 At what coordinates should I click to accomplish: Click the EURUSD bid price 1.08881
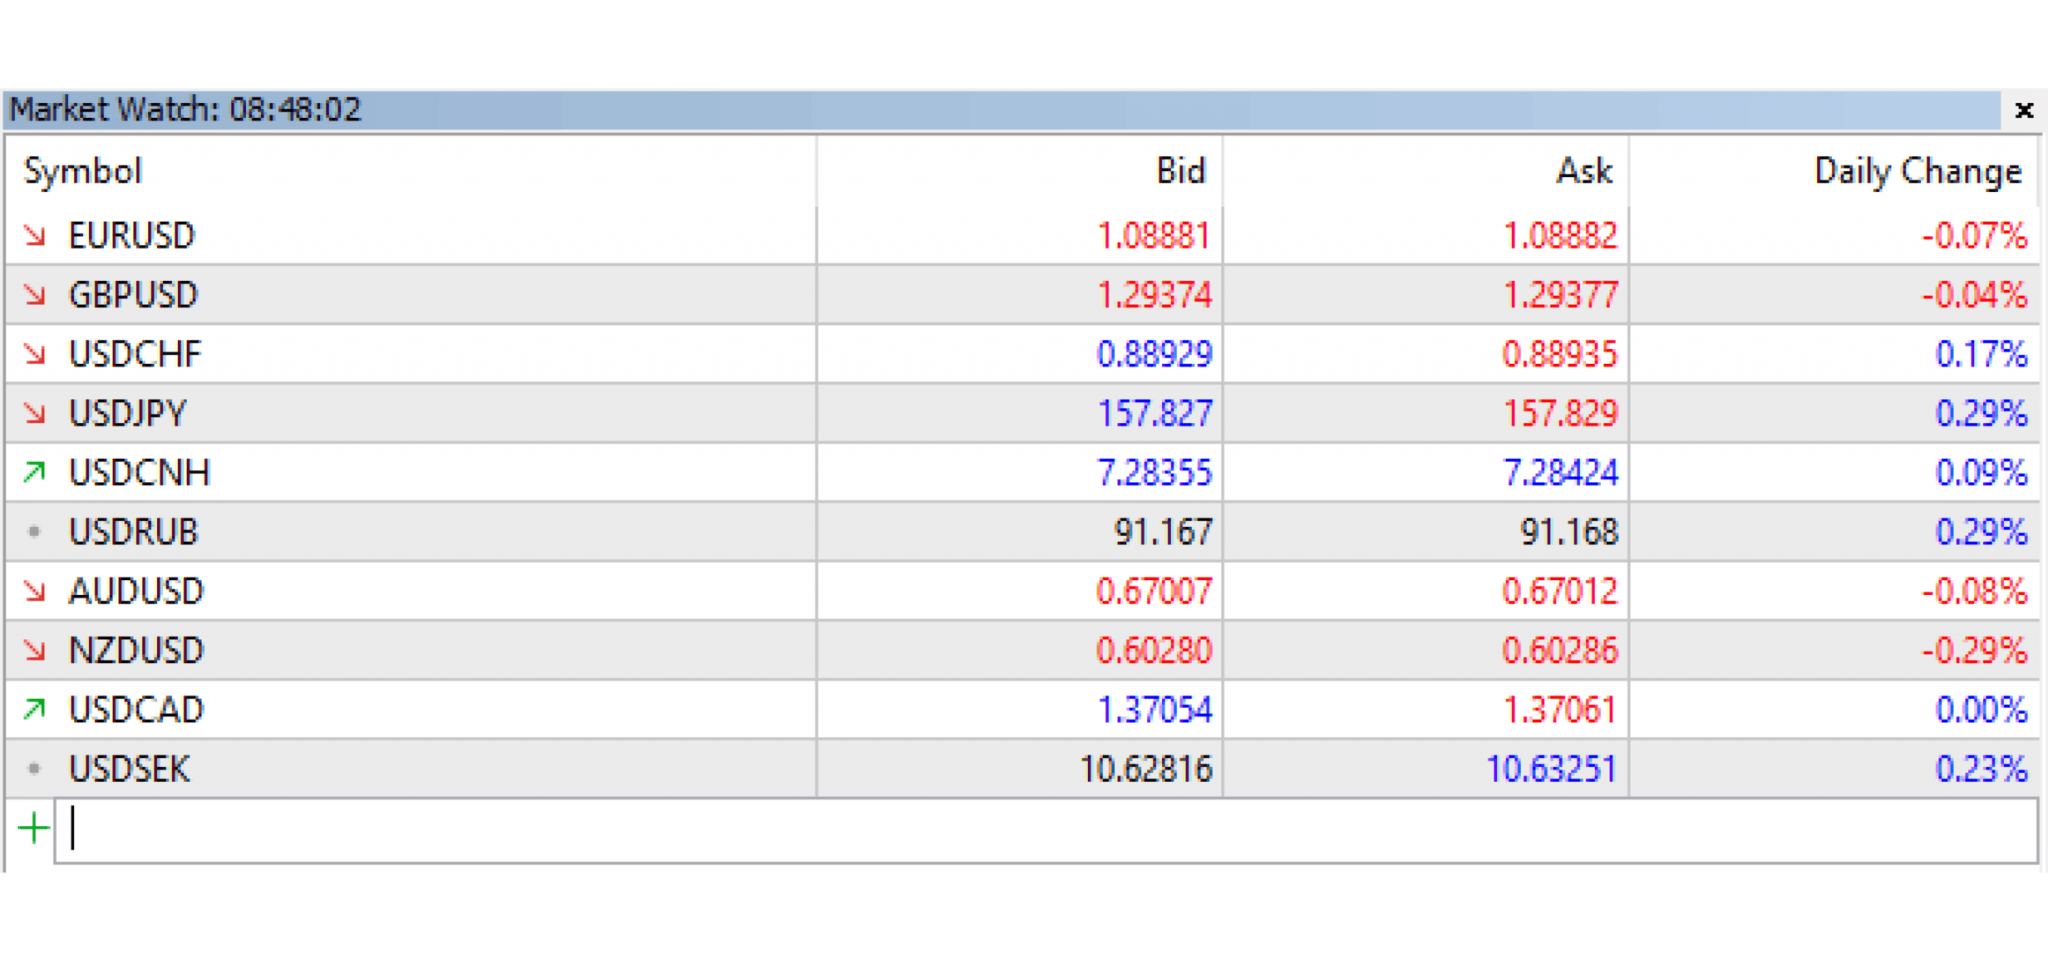(x=1153, y=236)
